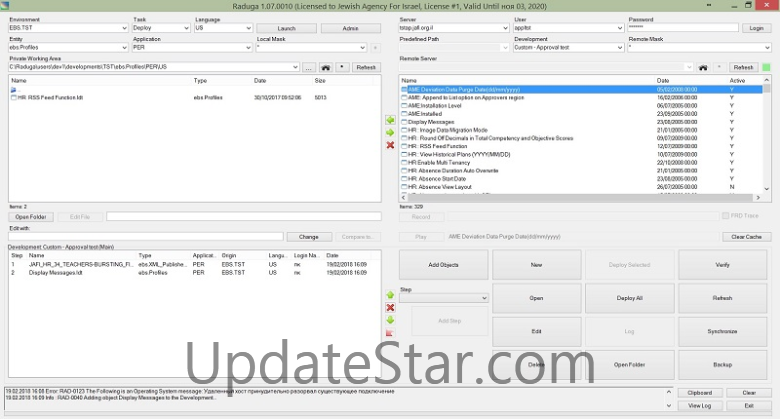This screenshot has height=419, width=780.
Task: Expand the Private Working Area path dropdown
Action: coord(295,67)
